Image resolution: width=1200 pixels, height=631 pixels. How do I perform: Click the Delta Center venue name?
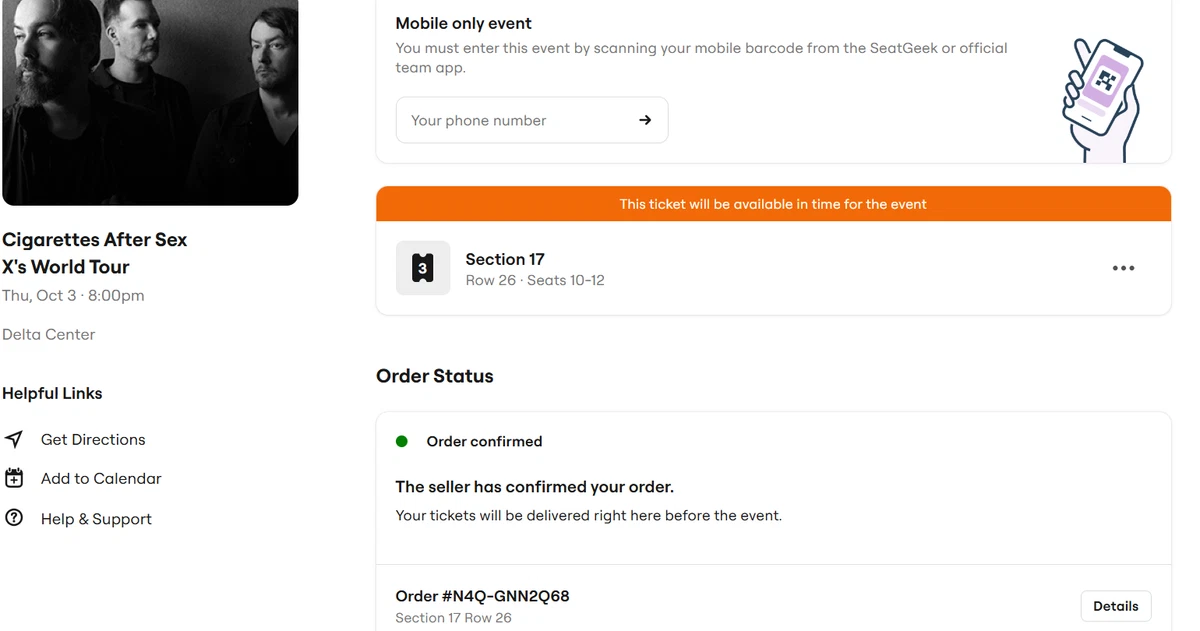point(49,335)
